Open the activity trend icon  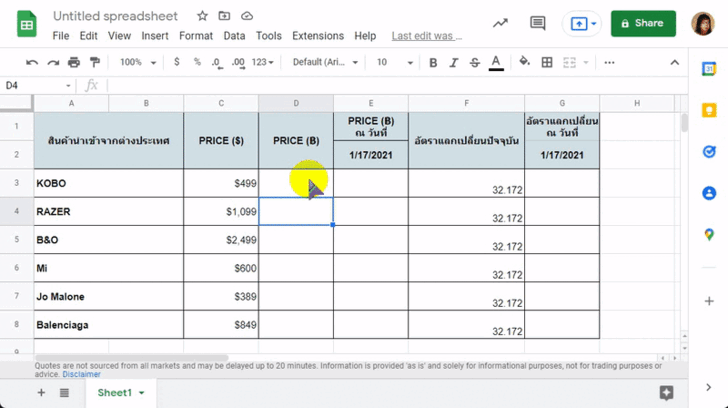tap(500, 23)
